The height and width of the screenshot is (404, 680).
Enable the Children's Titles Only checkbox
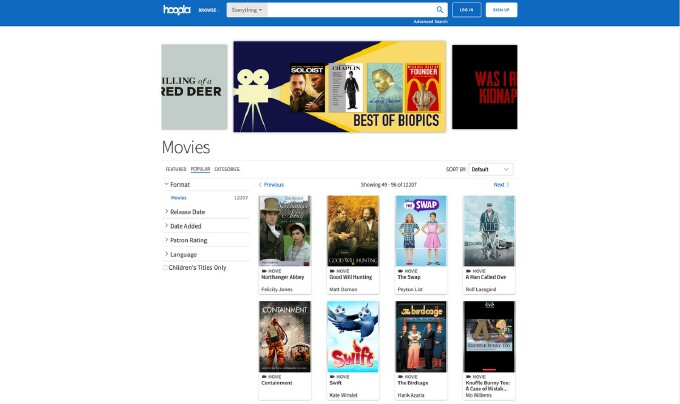[166, 268]
